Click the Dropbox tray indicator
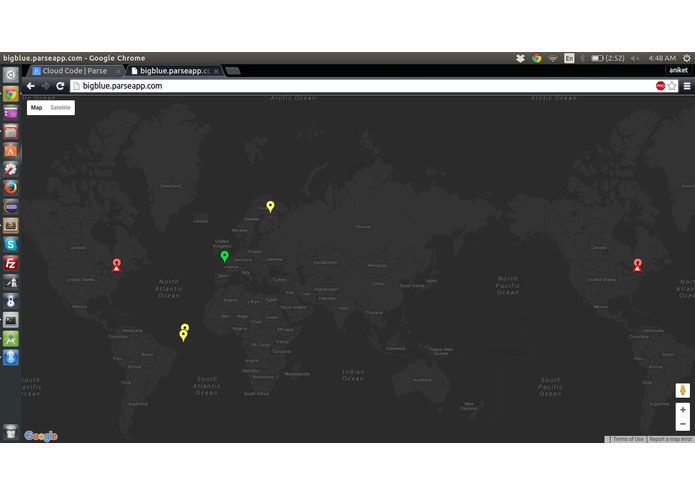 [x=520, y=58]
